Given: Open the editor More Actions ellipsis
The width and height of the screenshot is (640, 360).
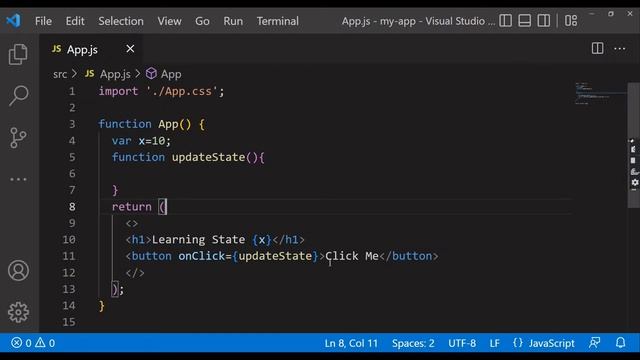Looking at the screenshot, I should [x=620, y=49].
